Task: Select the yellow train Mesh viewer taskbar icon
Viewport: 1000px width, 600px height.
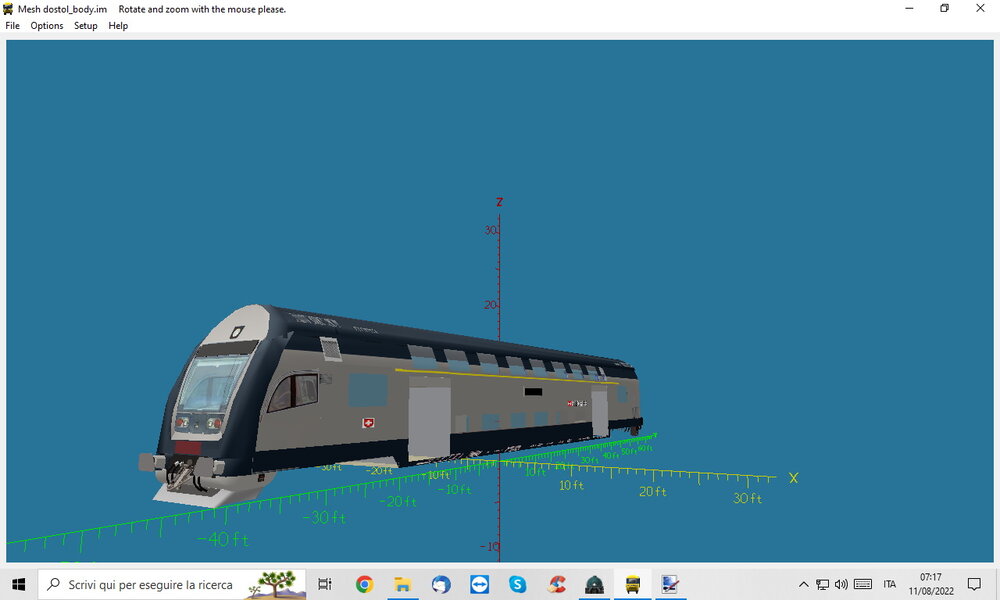Action: tap(633, 584)
